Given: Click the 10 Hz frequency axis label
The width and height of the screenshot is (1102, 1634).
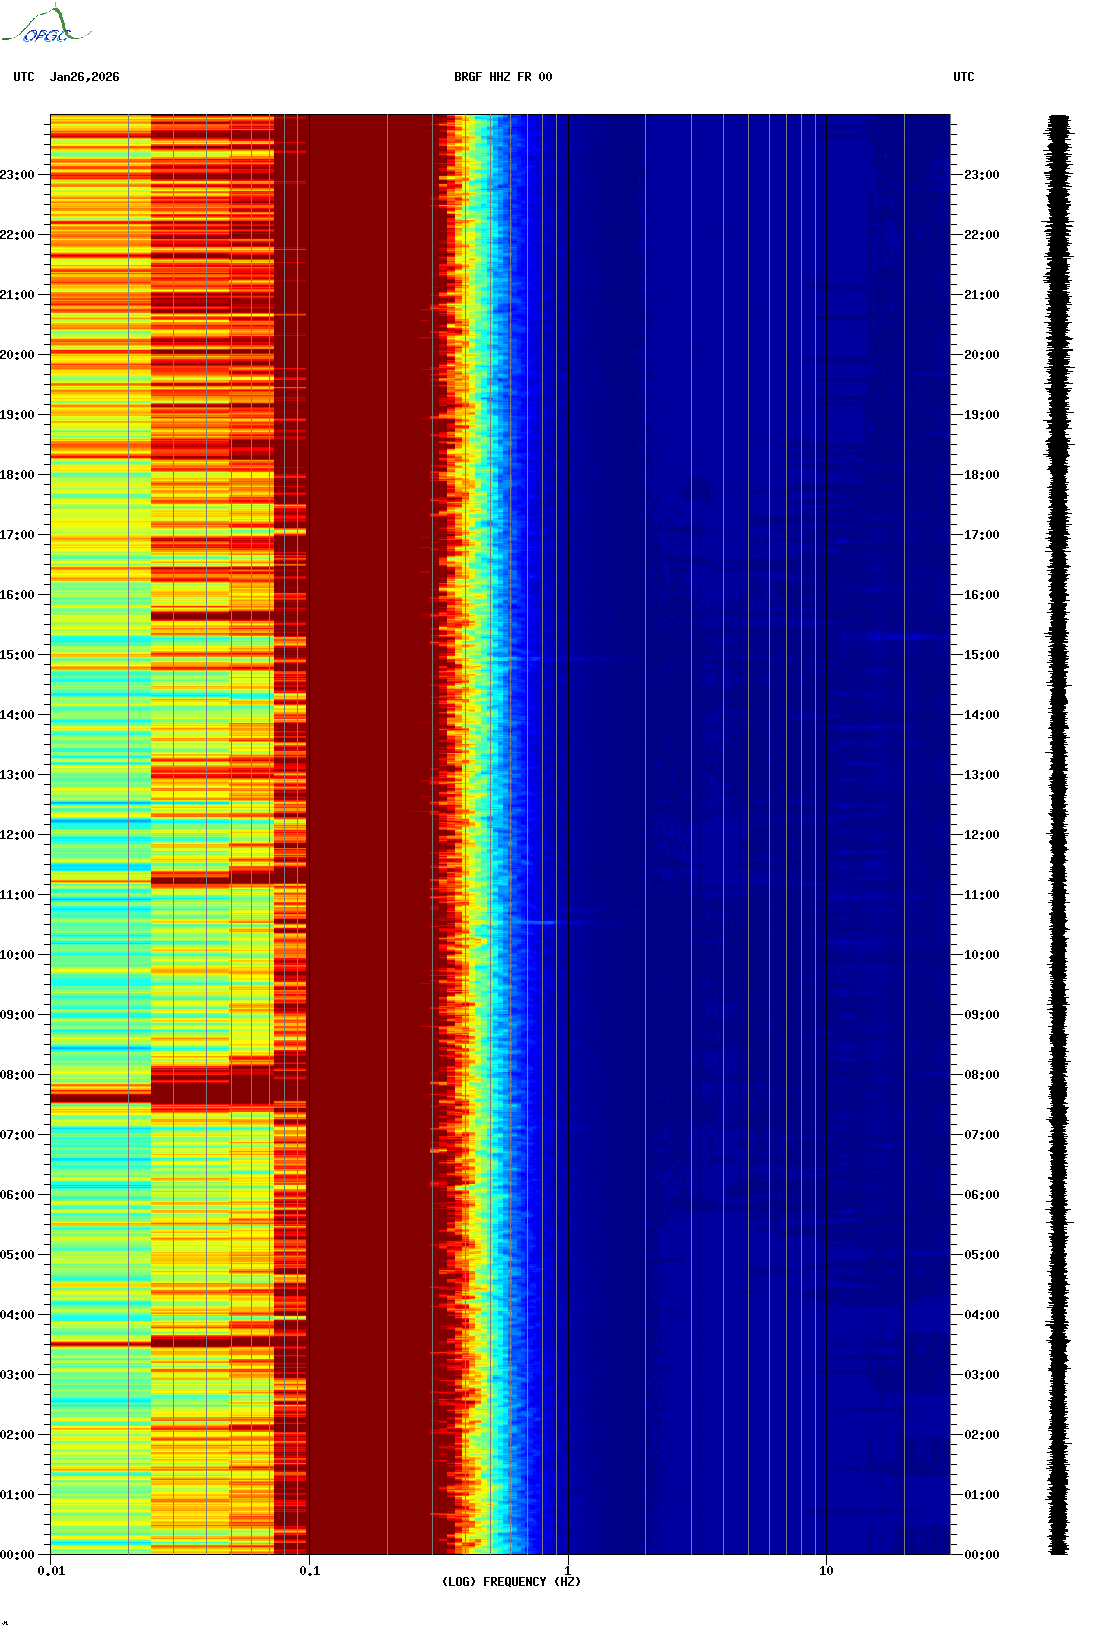Looking at the screenshot, I should pyautogui.click(x=826, y=1571).
